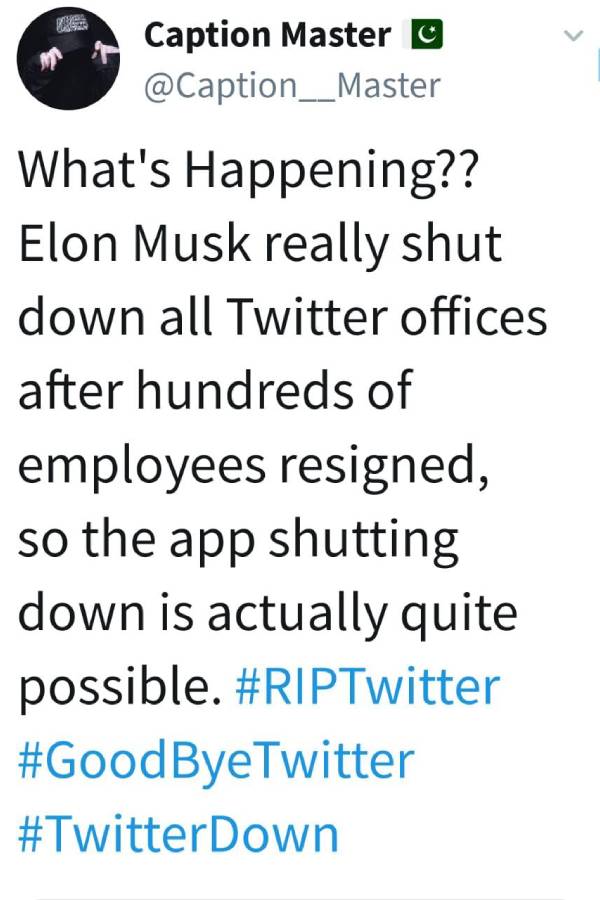Click the "down all Twitter offices" line
Image resolution: width=600 pixels, height=900 pixels.
283,318
